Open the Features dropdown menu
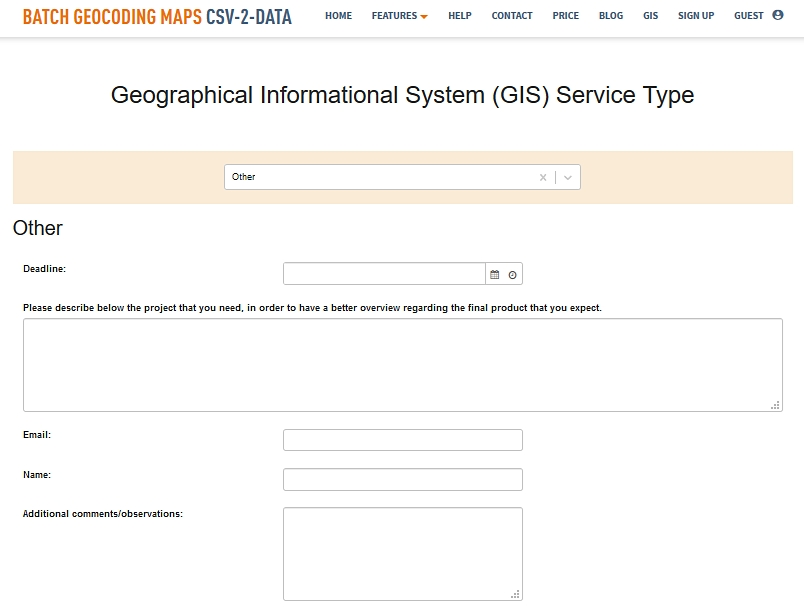 (x=399, y=16)
